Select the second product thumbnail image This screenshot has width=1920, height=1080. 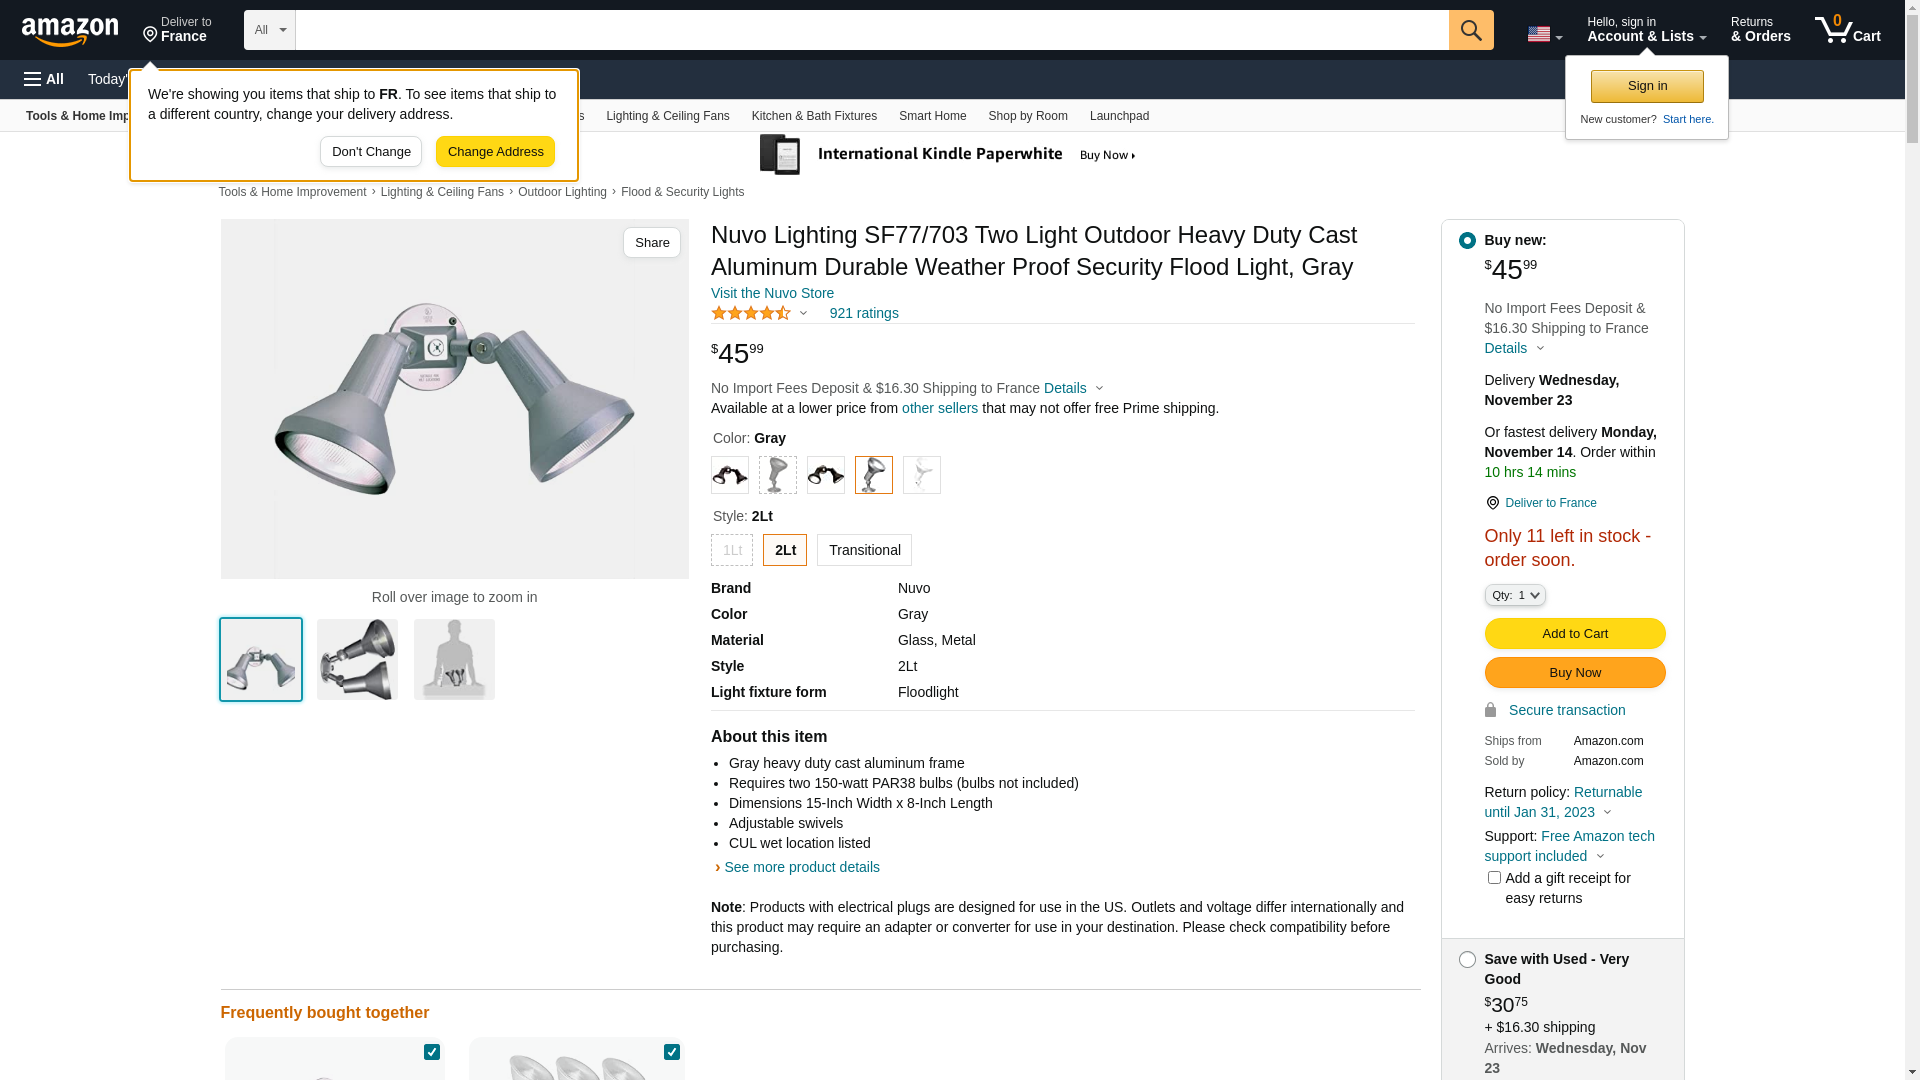[357, 660]
